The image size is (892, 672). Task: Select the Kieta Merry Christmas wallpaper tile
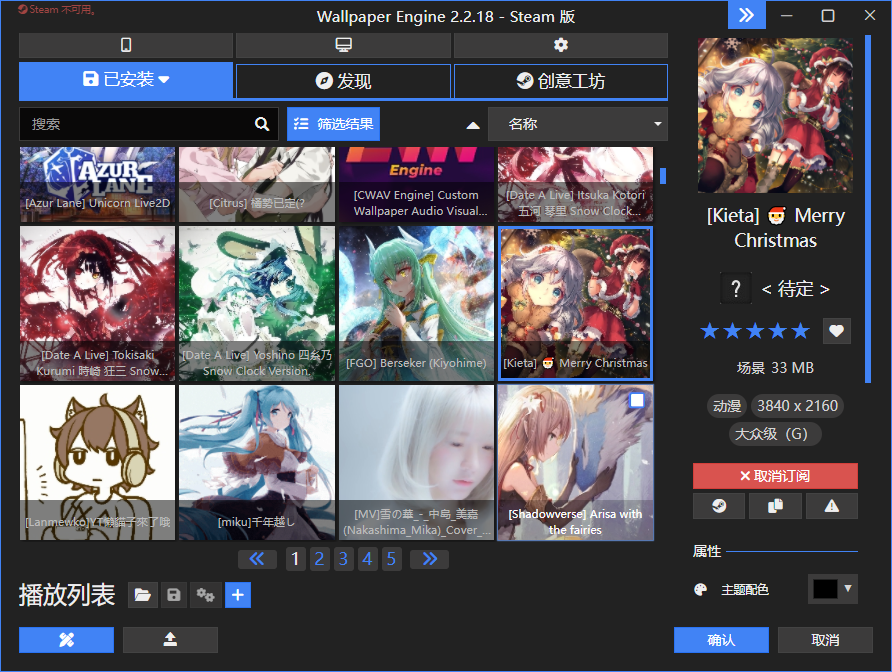(575, 304)
